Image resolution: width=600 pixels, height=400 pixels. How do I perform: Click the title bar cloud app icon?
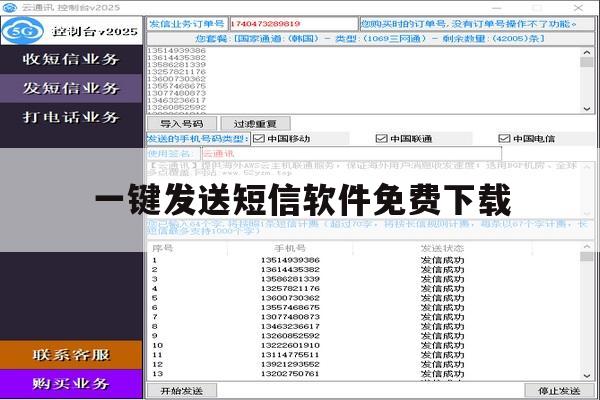coord(10,7)
